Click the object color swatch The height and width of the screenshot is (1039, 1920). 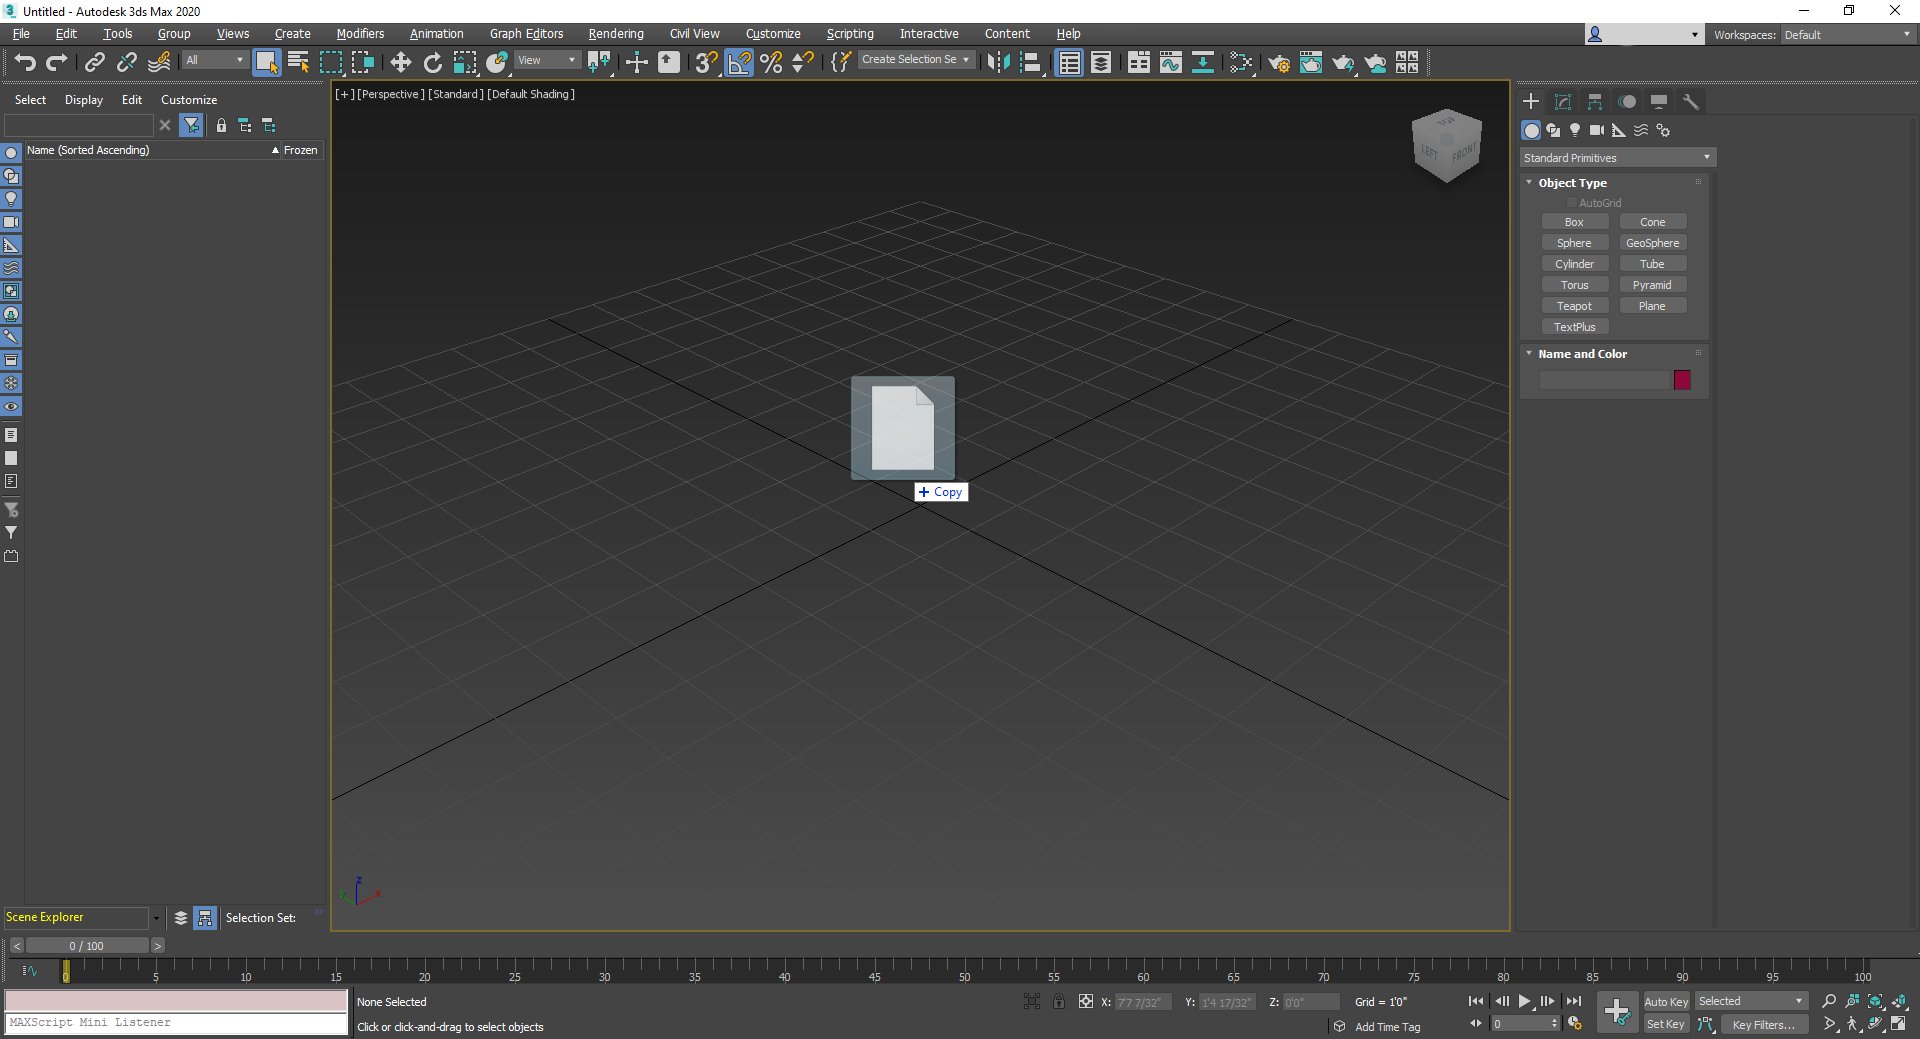1682,380
